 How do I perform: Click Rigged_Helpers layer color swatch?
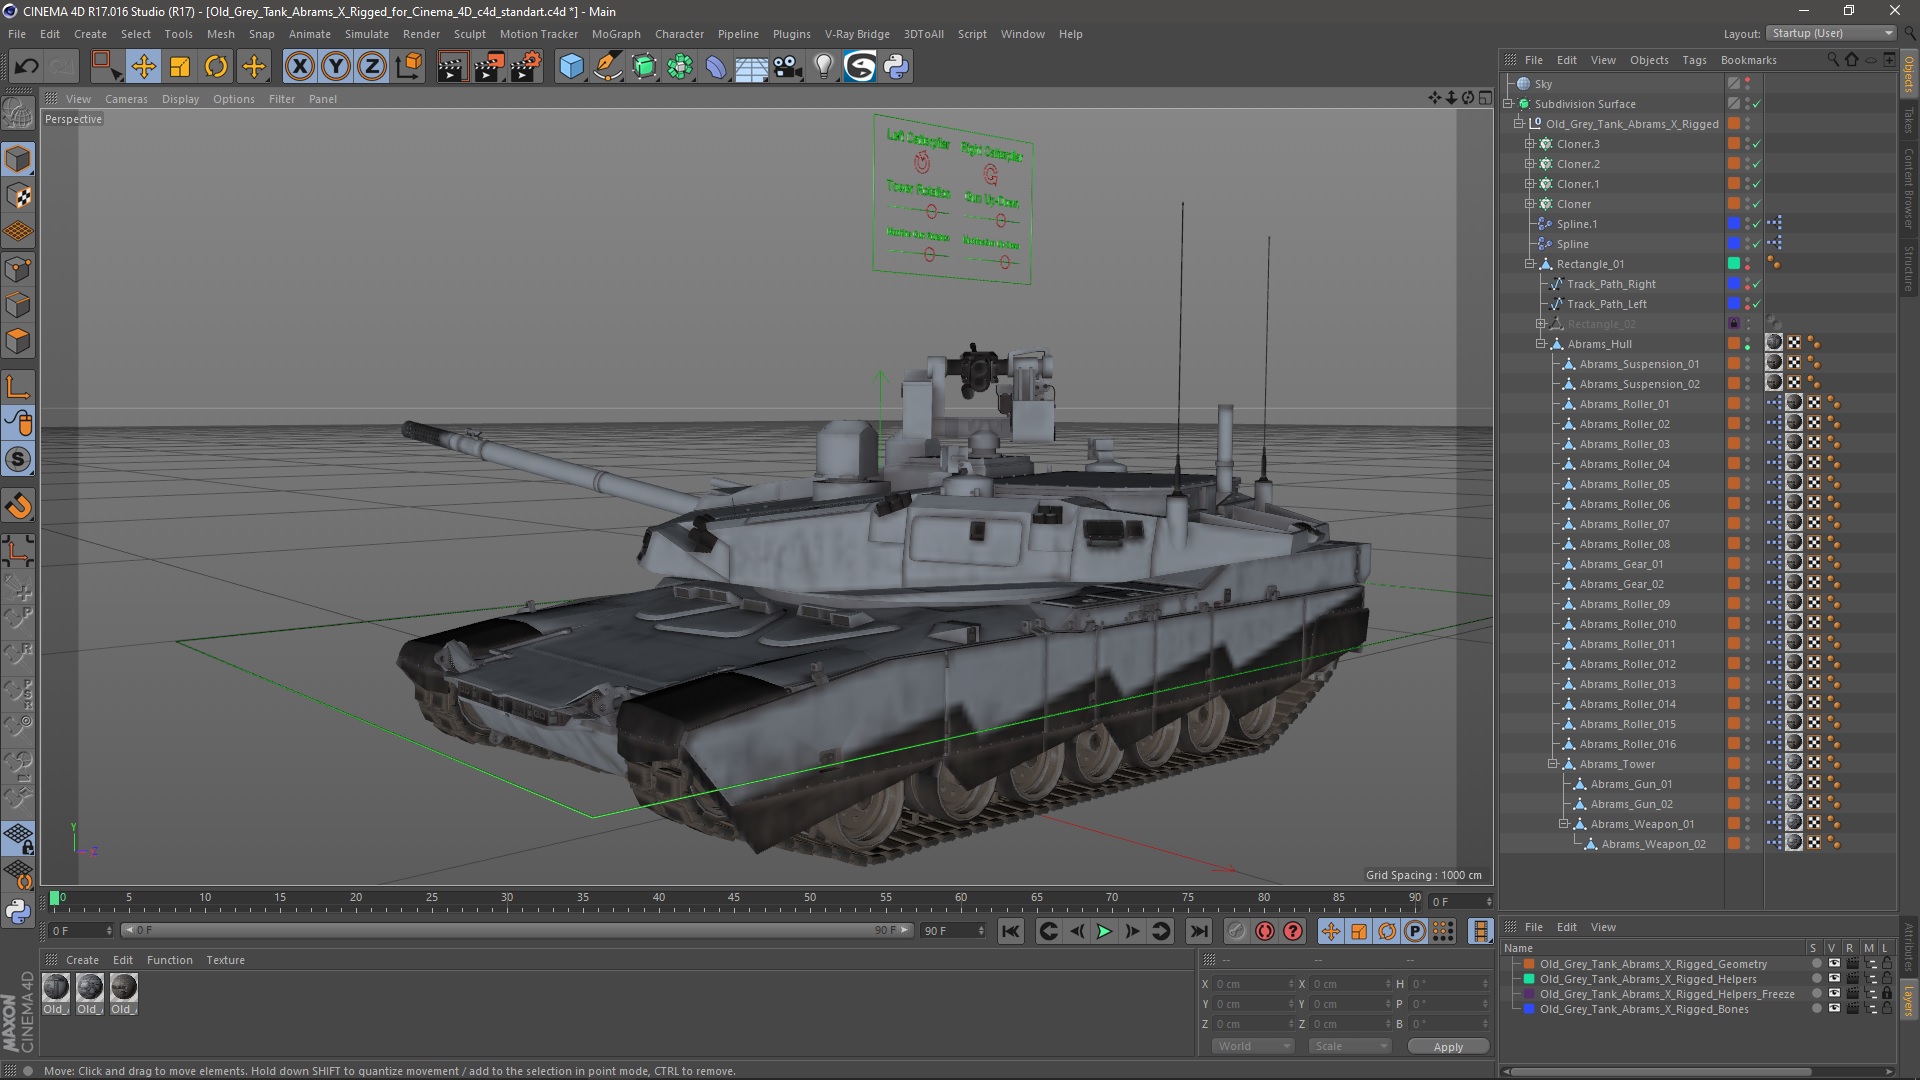click(x=1529, y=979)
